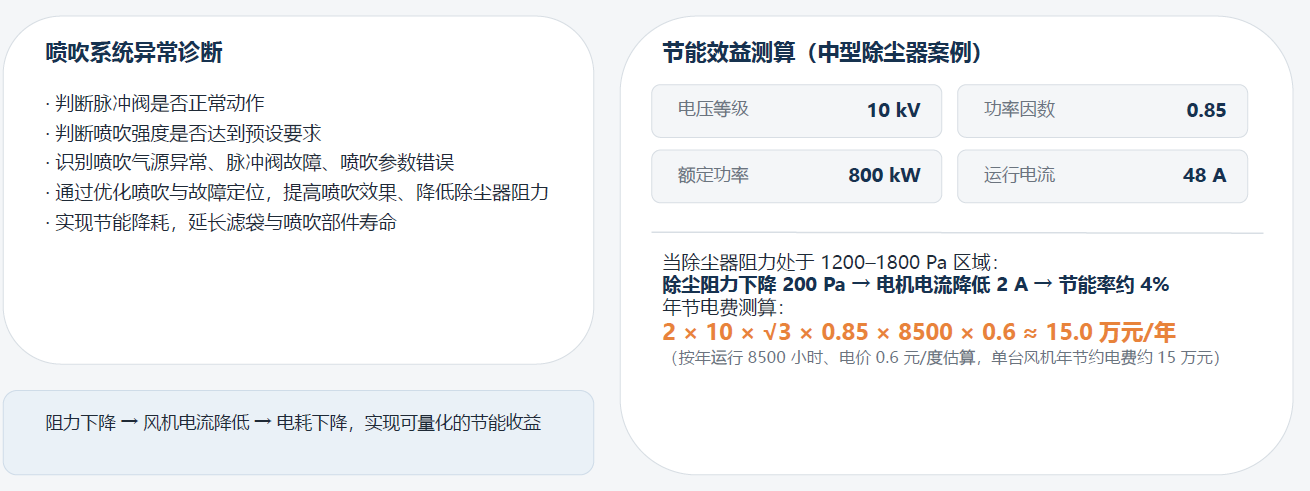Viewport: 1310px width, 491px height.
Task: Click the 通过优化喷吹与故障定位 bullet item
Action: tap(297, 193)
